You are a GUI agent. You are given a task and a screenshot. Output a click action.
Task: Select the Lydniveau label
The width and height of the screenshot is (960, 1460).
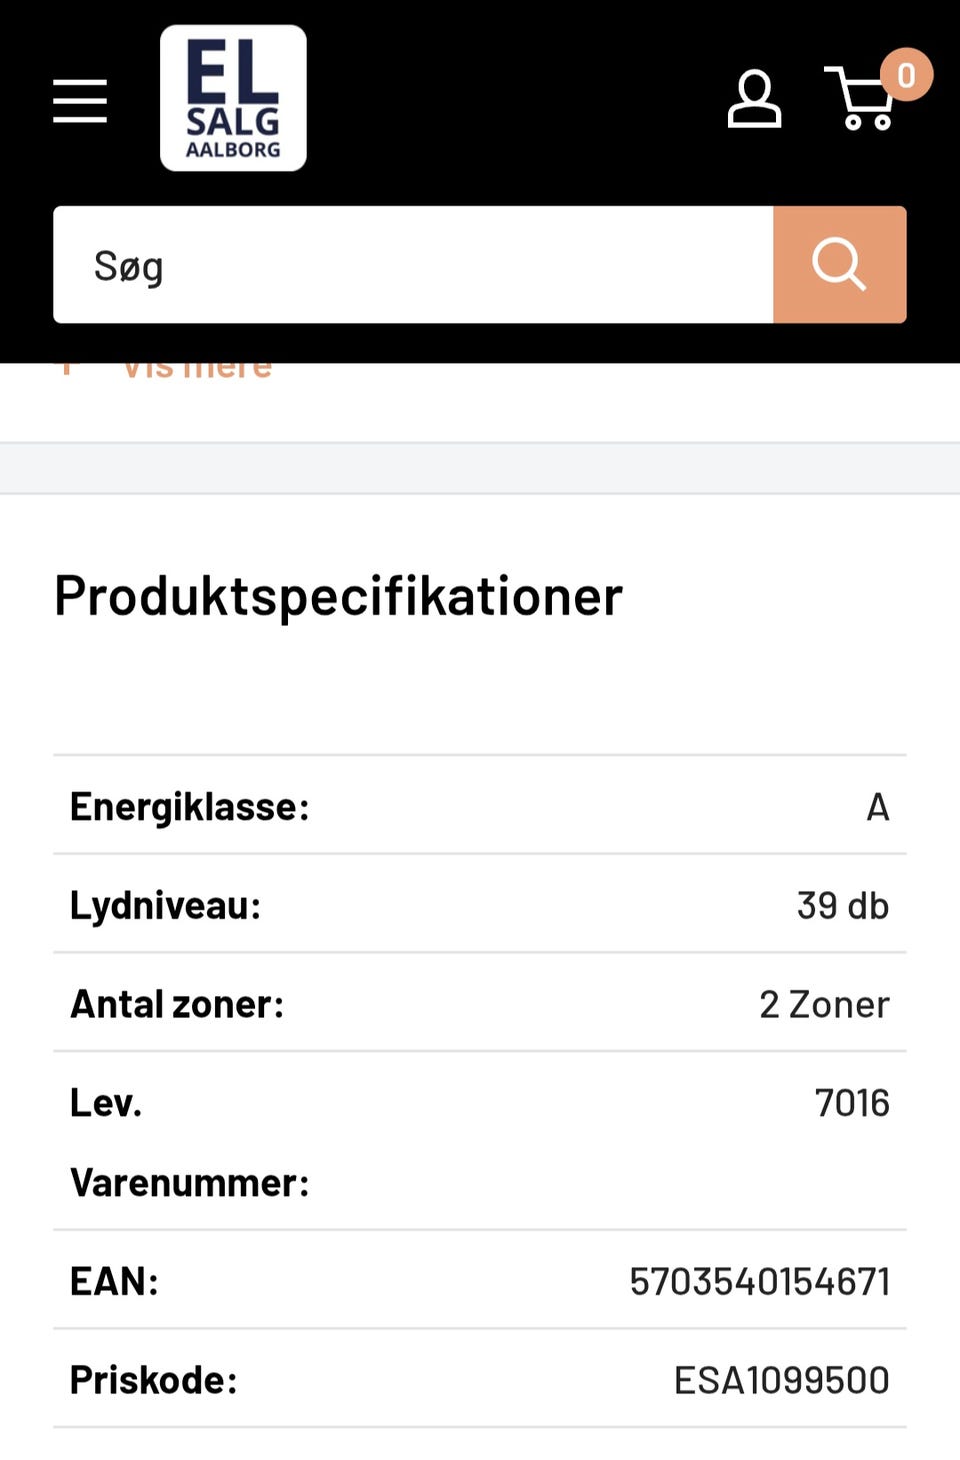(165, 905)
